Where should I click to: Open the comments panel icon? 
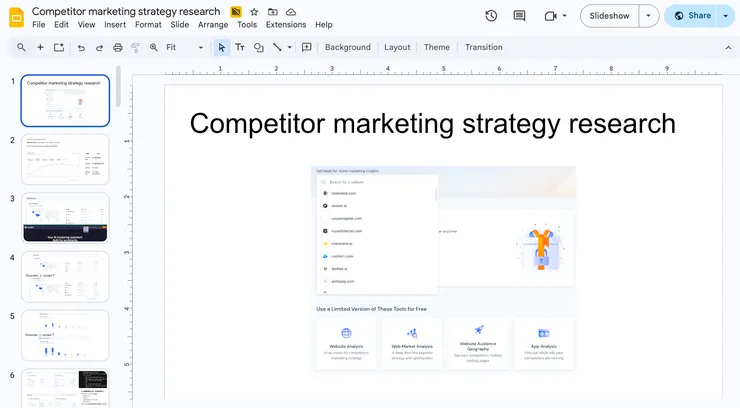click(519, 16)
